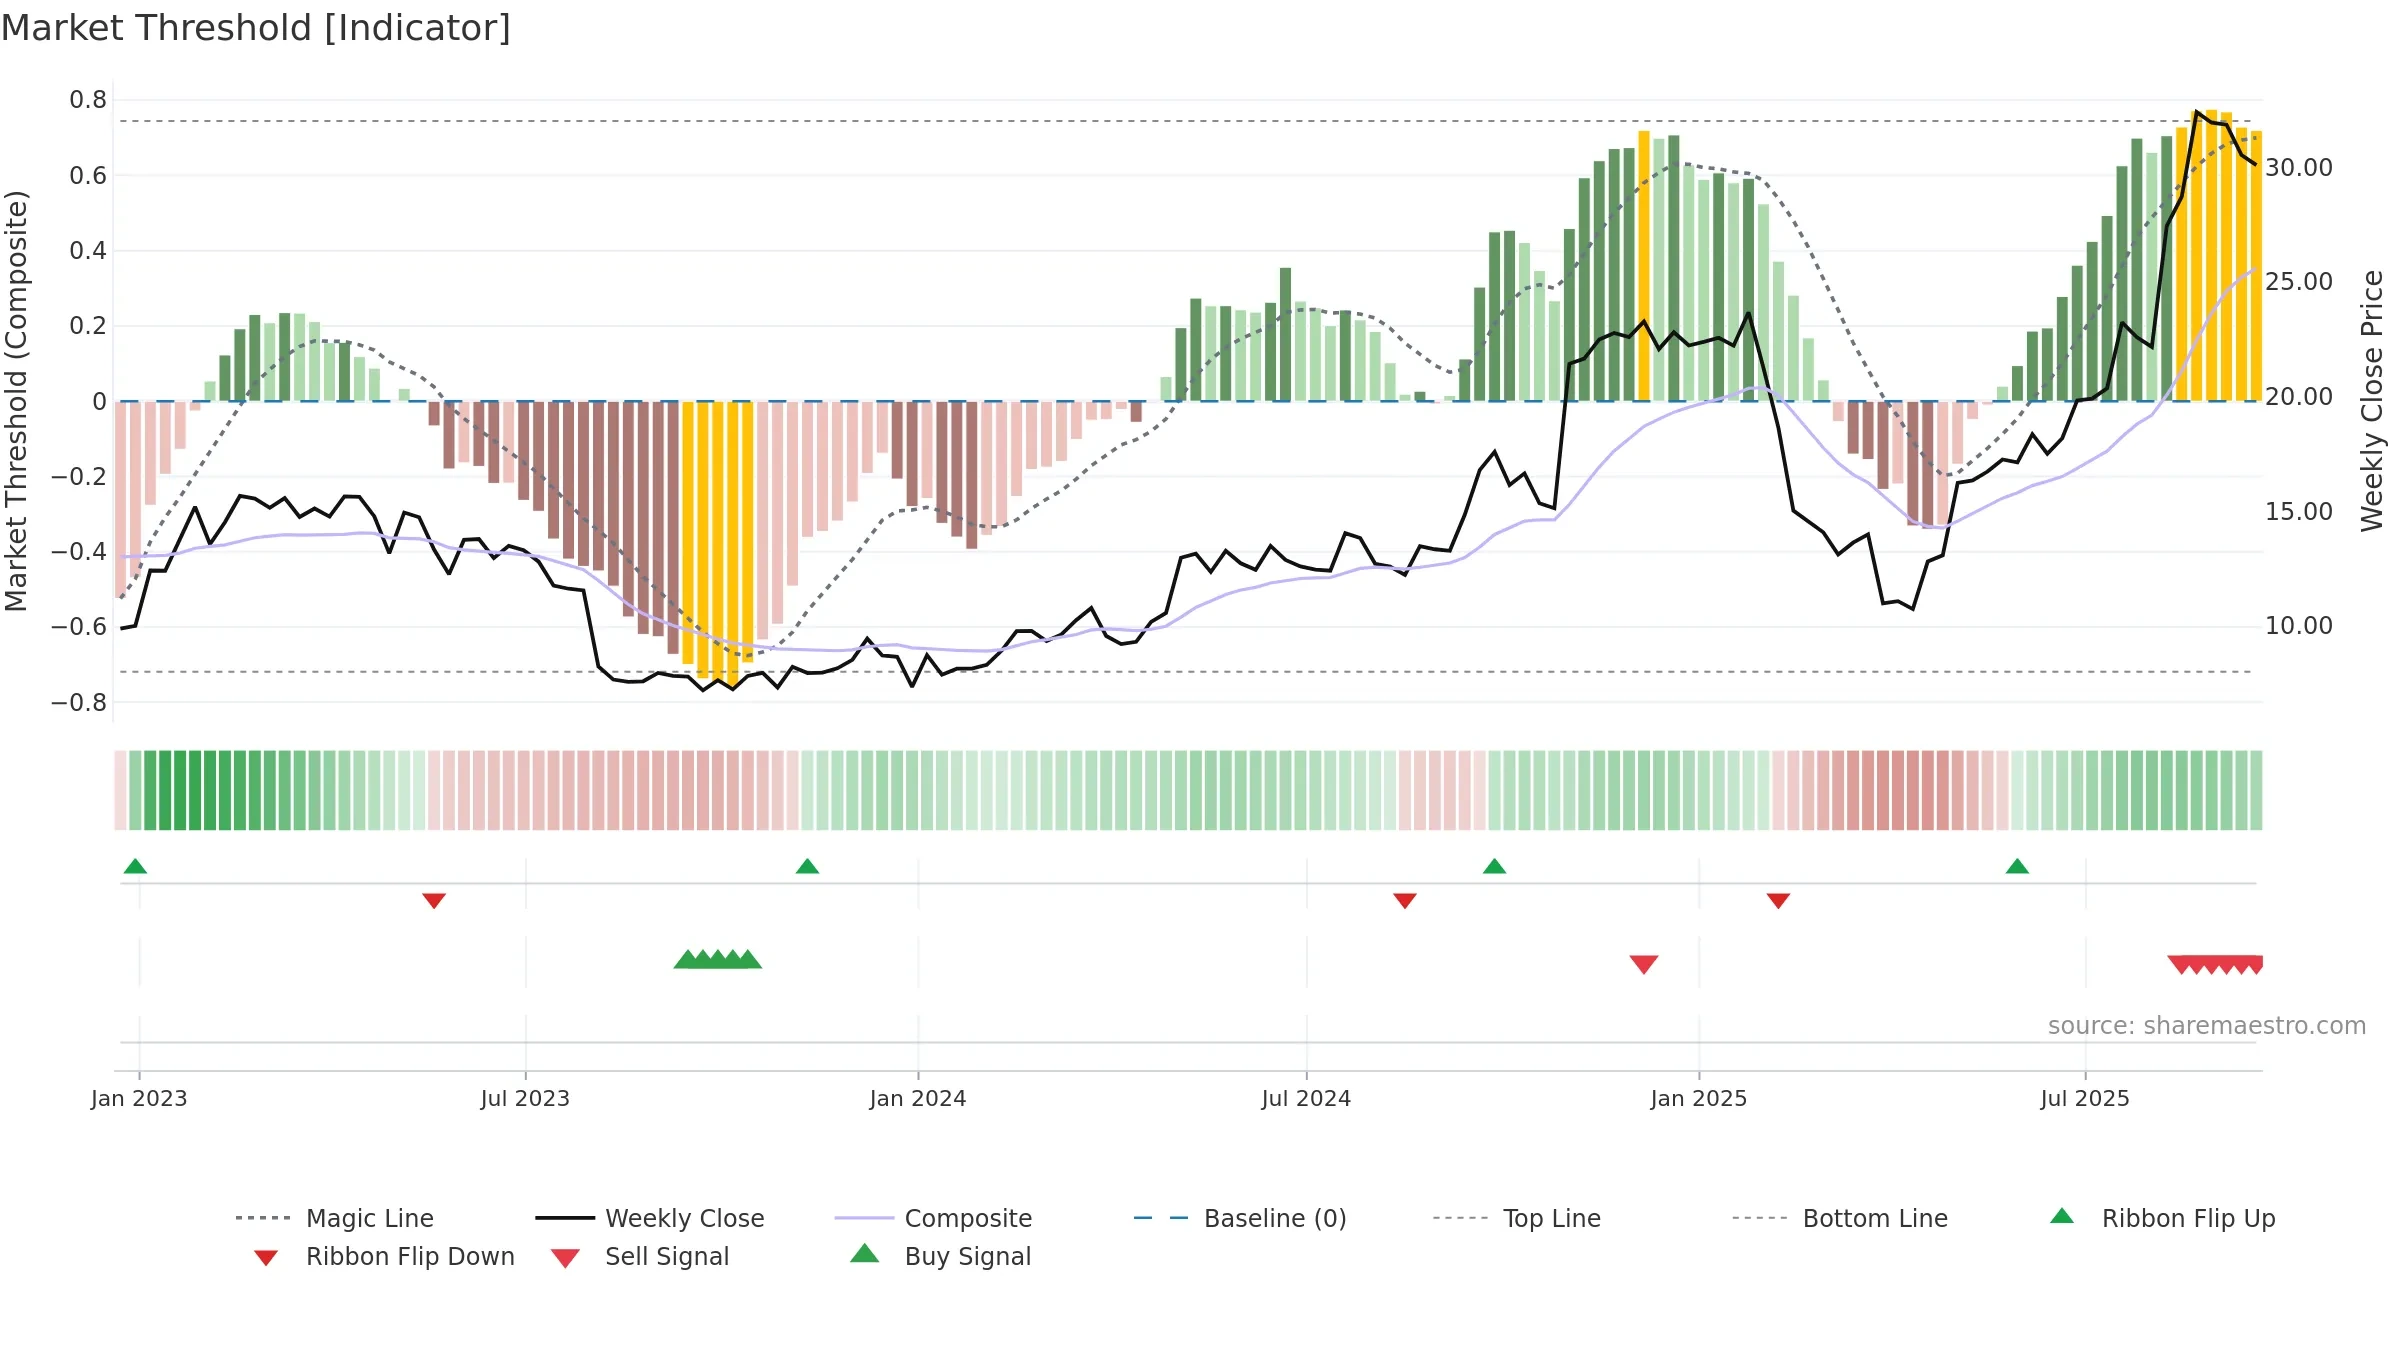Click the Jul 2023 x-axis label
The width and height of the screenshot is (2400, 1350).
click(x=525, y=1098)
